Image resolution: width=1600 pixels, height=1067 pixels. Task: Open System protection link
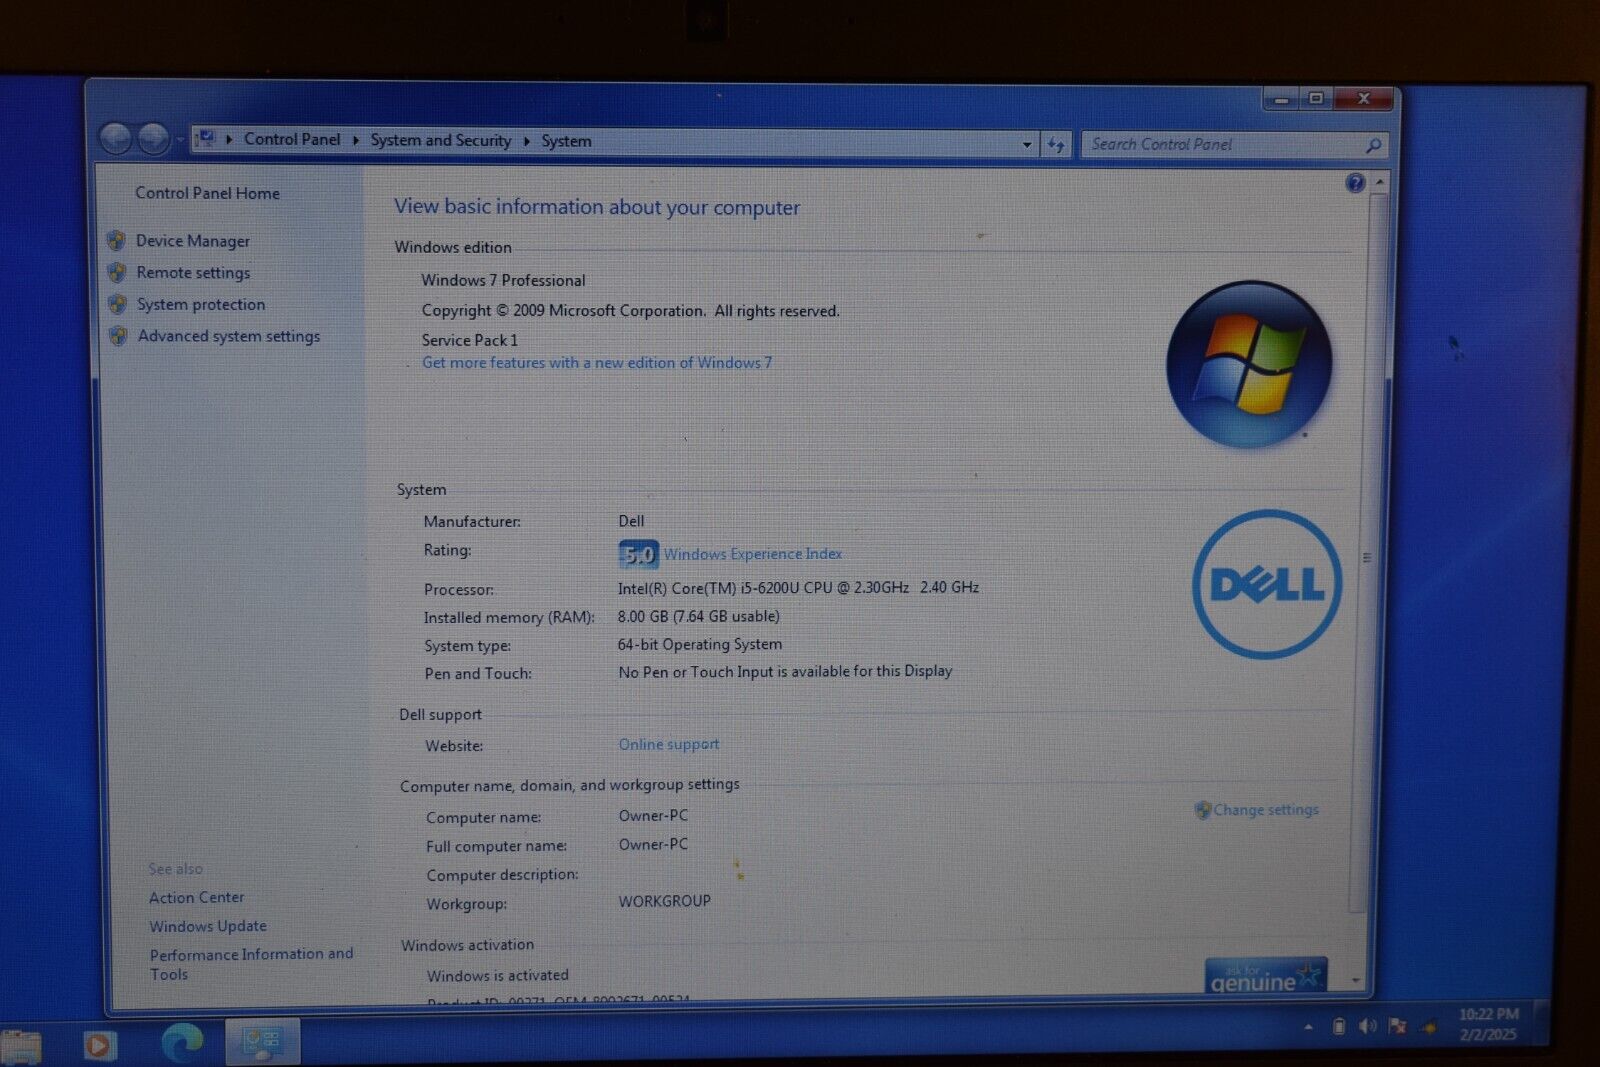[x=201, y=304]
